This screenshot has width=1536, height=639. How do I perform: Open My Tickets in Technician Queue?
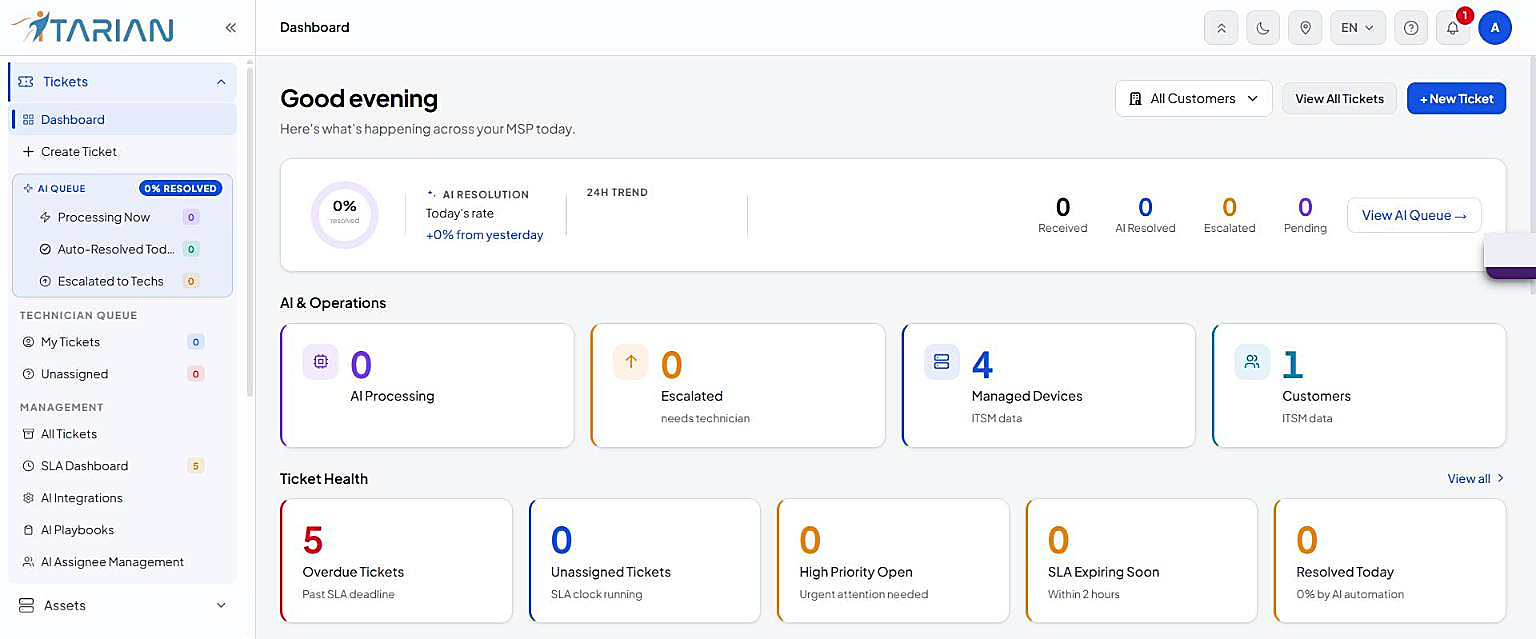pos(124,342)
